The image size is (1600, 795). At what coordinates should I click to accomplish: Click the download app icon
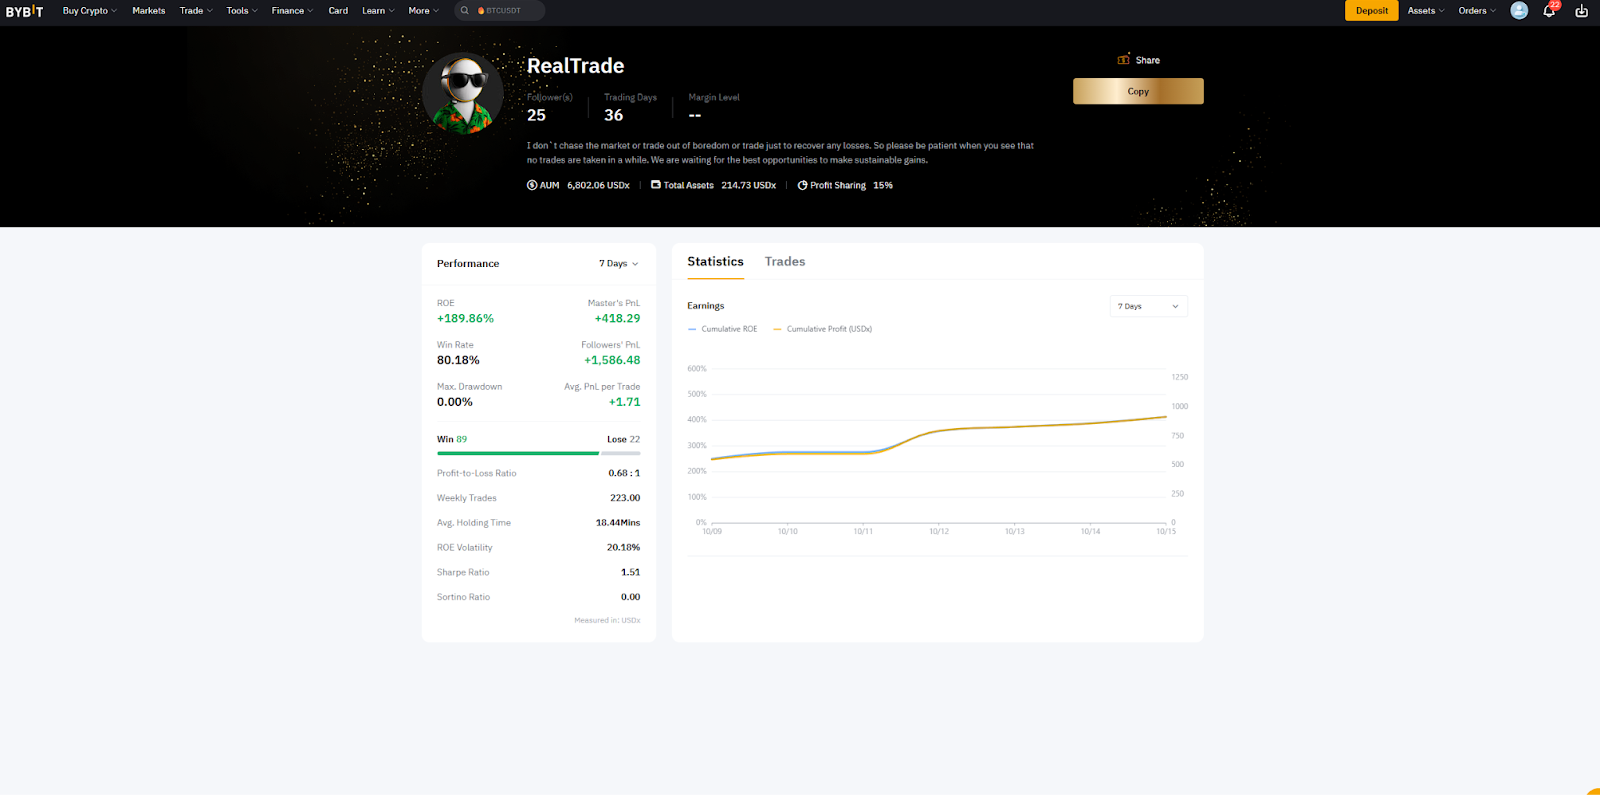[x=1581, y=11]
